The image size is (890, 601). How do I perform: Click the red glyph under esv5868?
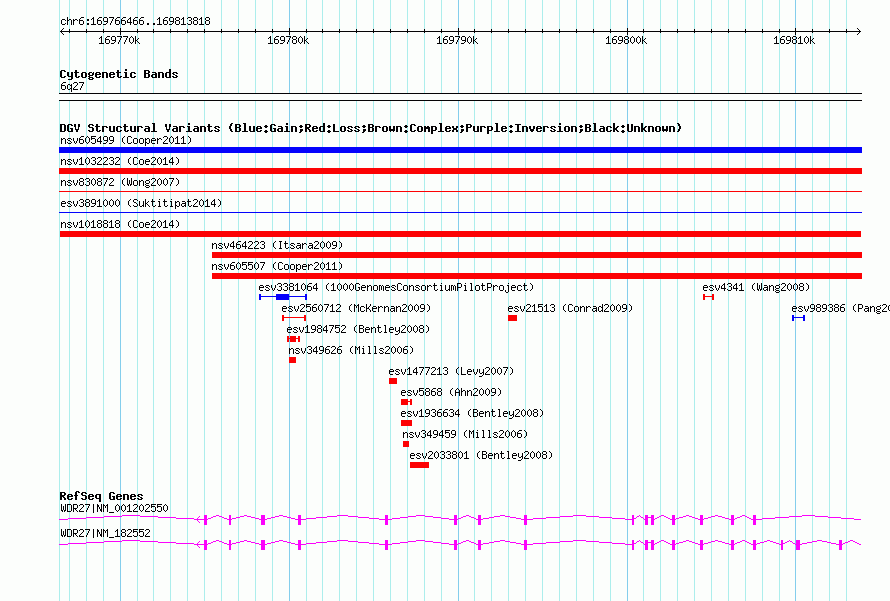pos(406,402)
